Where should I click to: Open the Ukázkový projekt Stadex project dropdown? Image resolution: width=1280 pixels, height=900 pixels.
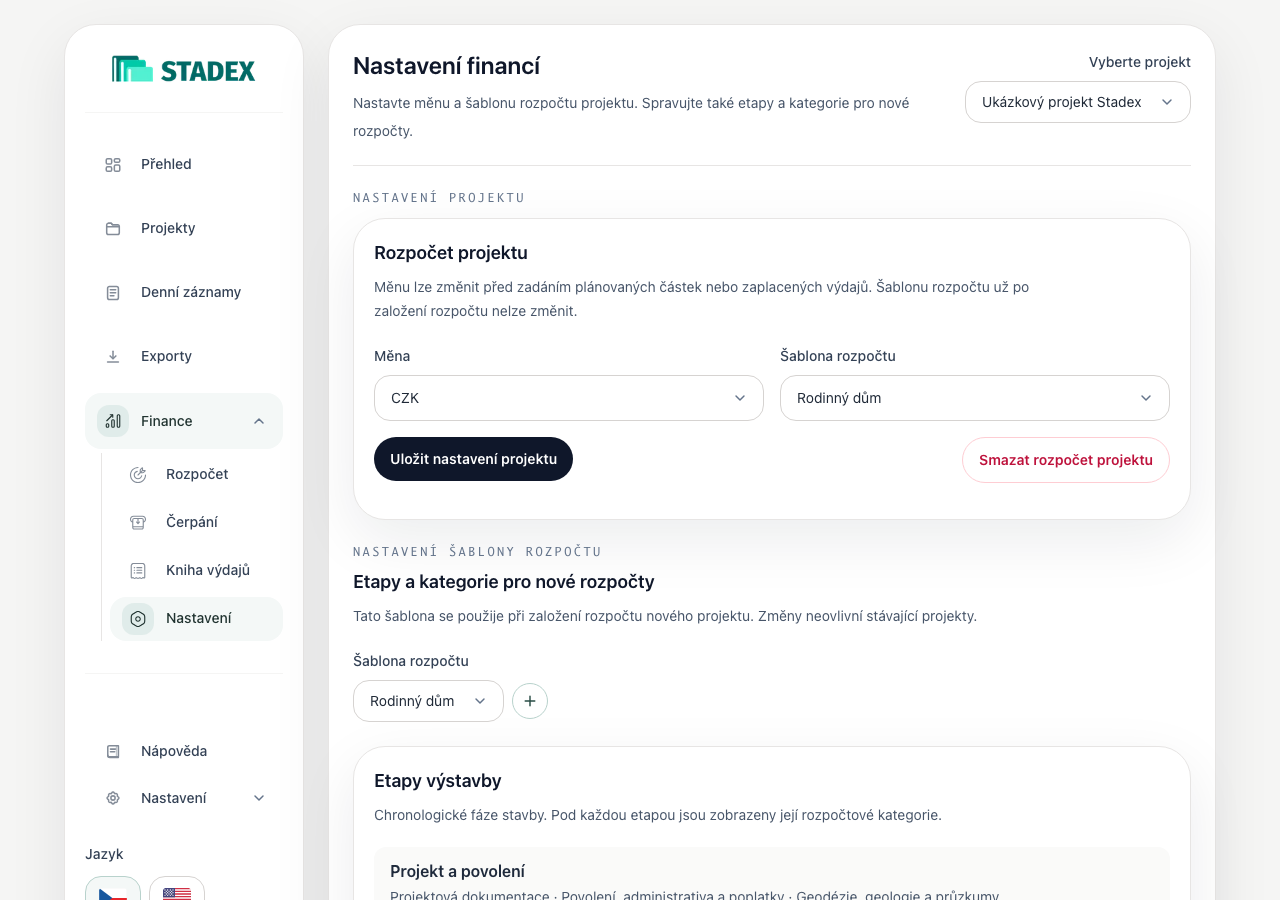pyautogui.click(x=1078, y=102)
